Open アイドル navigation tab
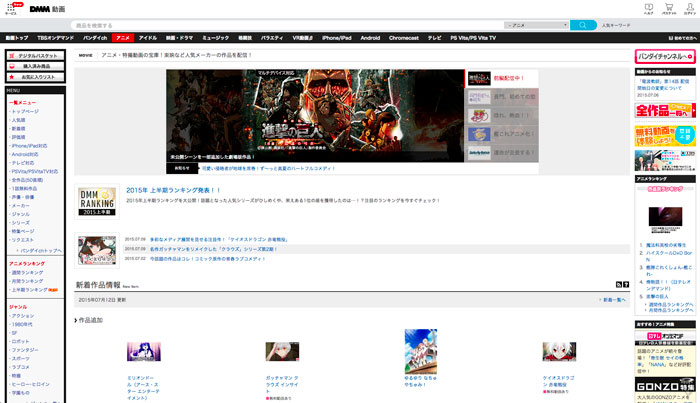 coord(148,38)
